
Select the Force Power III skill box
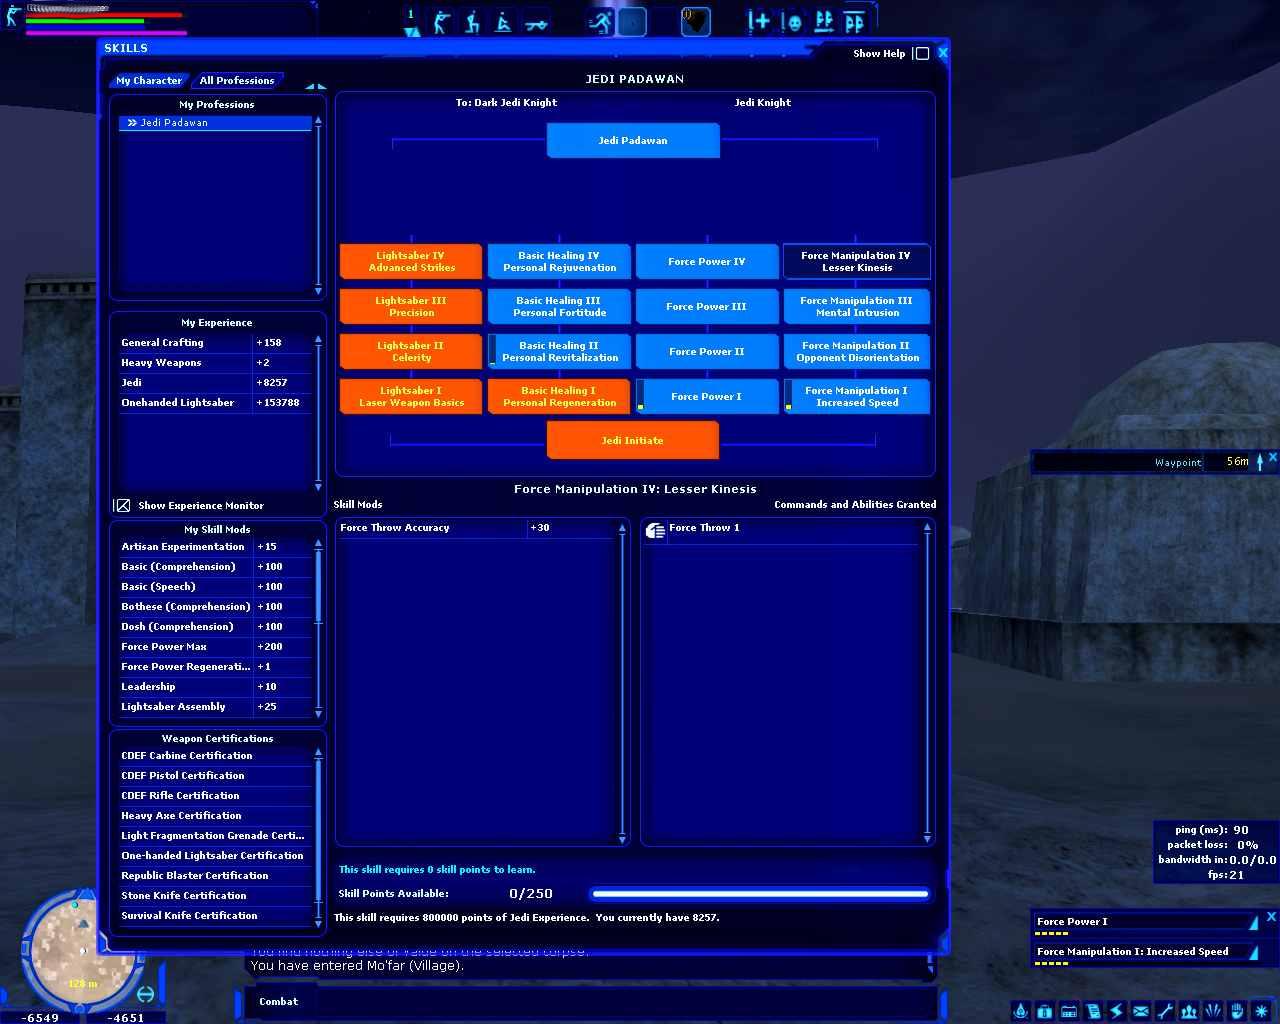tap(707, 306)
